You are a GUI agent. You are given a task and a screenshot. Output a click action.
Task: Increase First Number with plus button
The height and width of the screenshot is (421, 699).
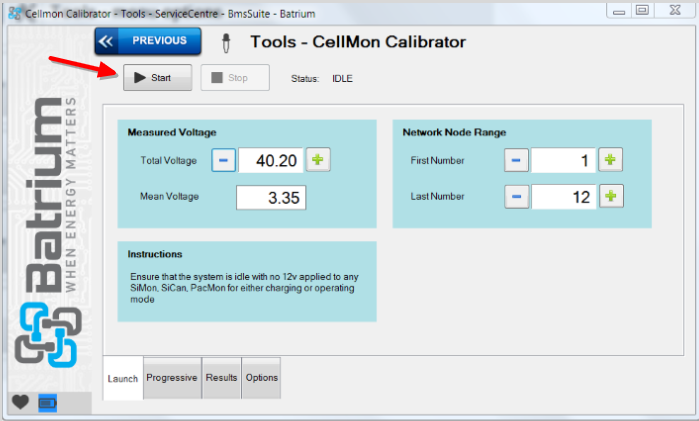coord(610,160)
